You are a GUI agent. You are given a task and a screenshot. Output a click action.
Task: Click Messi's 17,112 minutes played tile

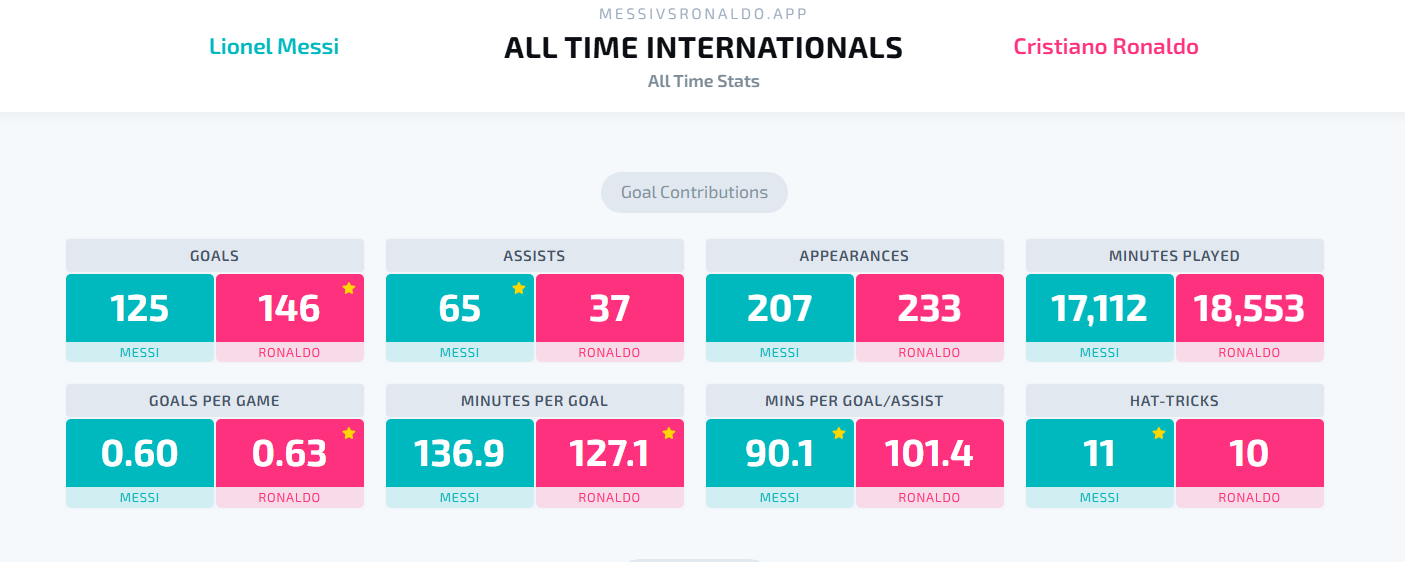click(x=1100, y=308)
